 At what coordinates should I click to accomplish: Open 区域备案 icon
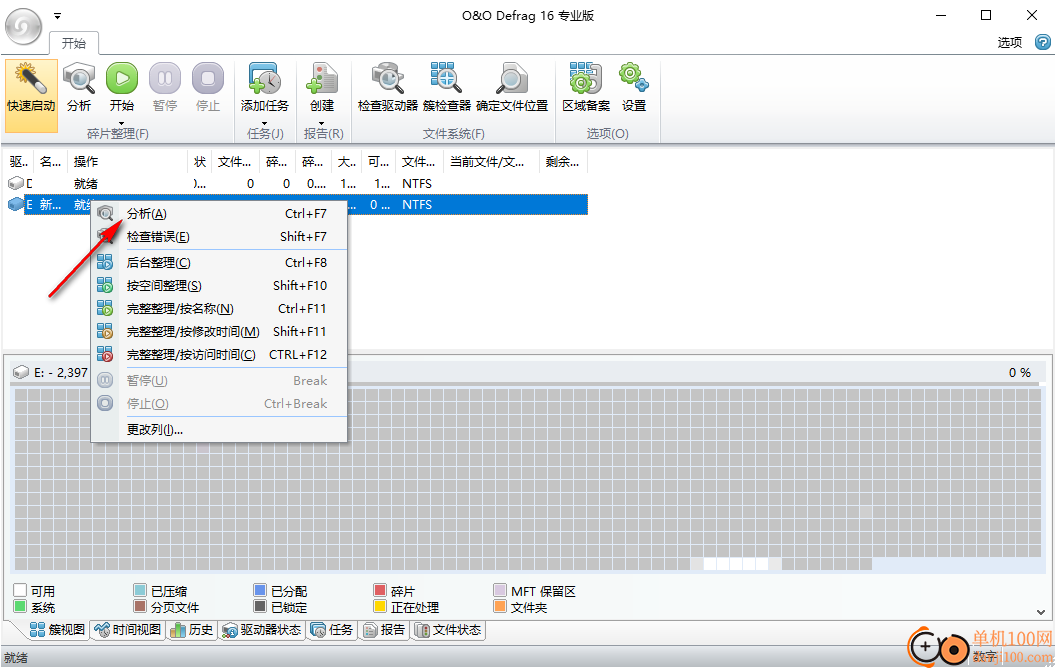(586, 79)
